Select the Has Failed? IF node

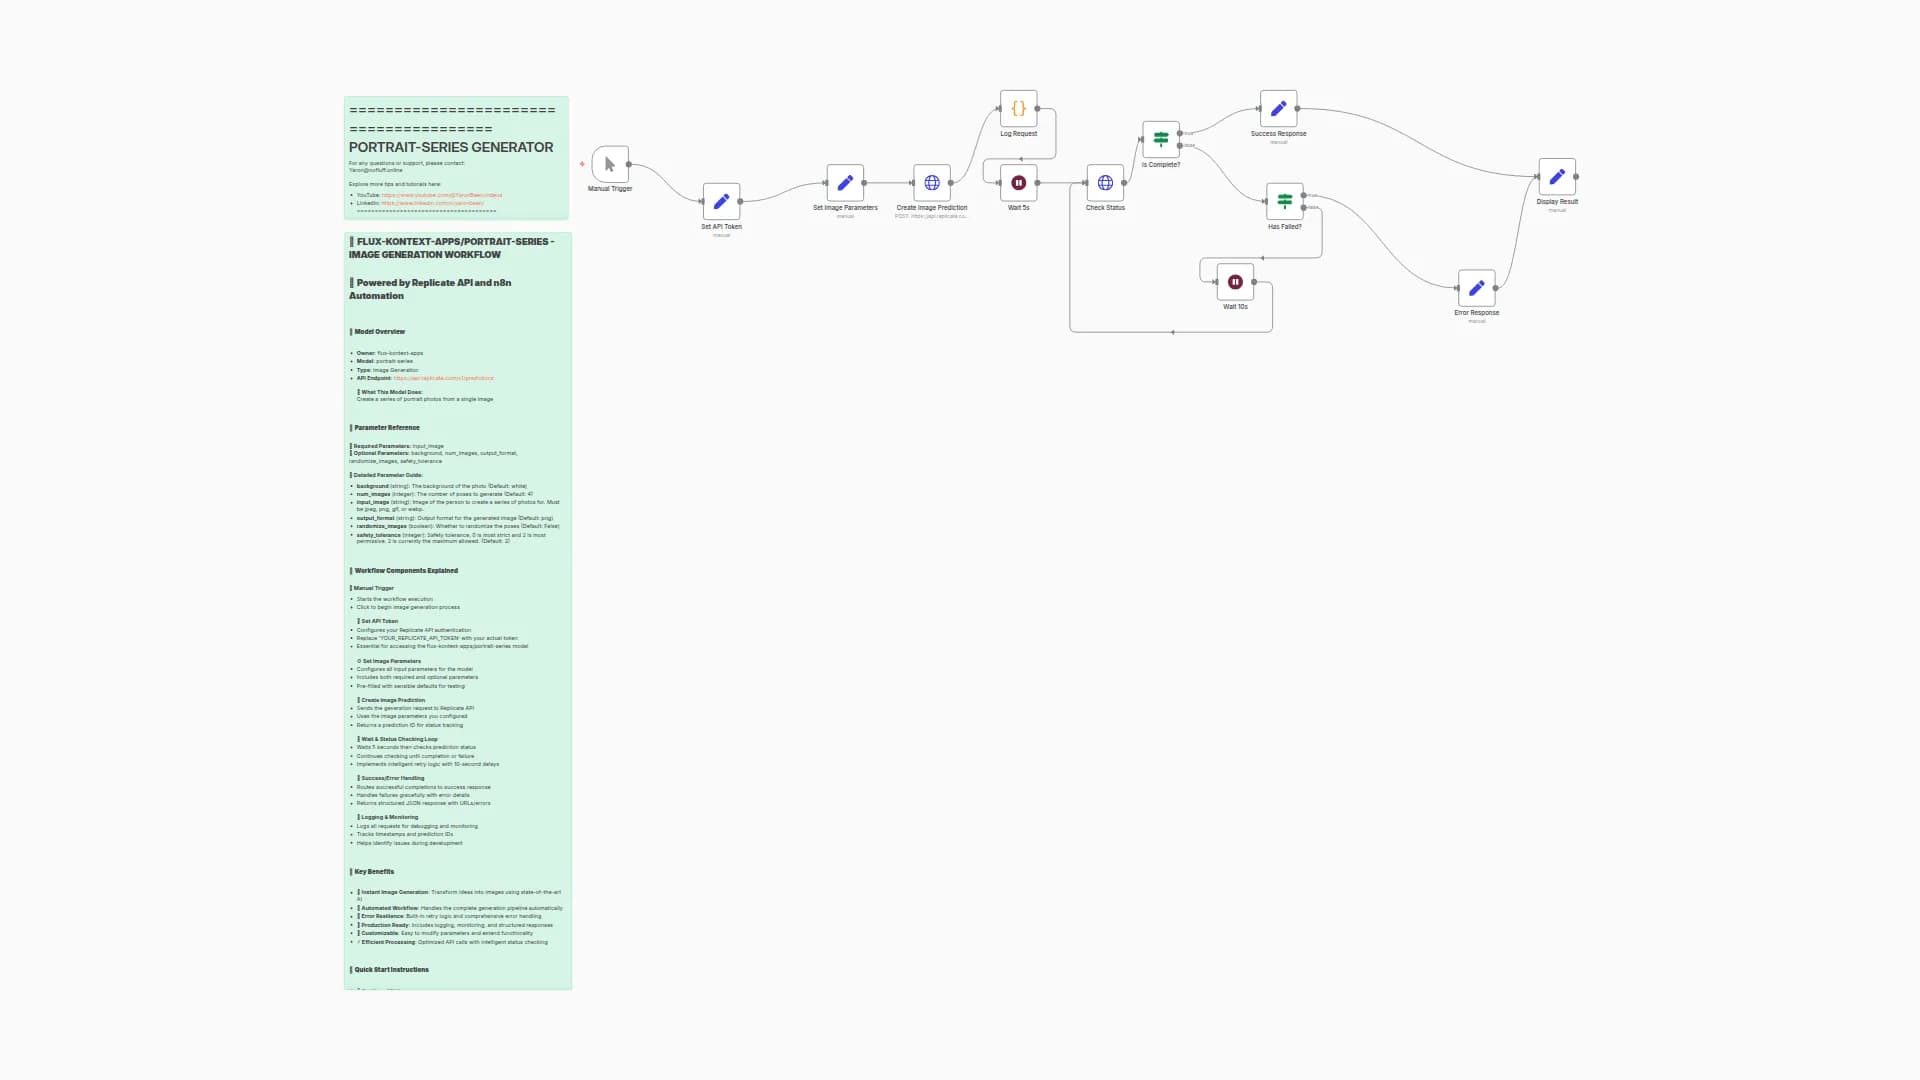point(1284,201)
